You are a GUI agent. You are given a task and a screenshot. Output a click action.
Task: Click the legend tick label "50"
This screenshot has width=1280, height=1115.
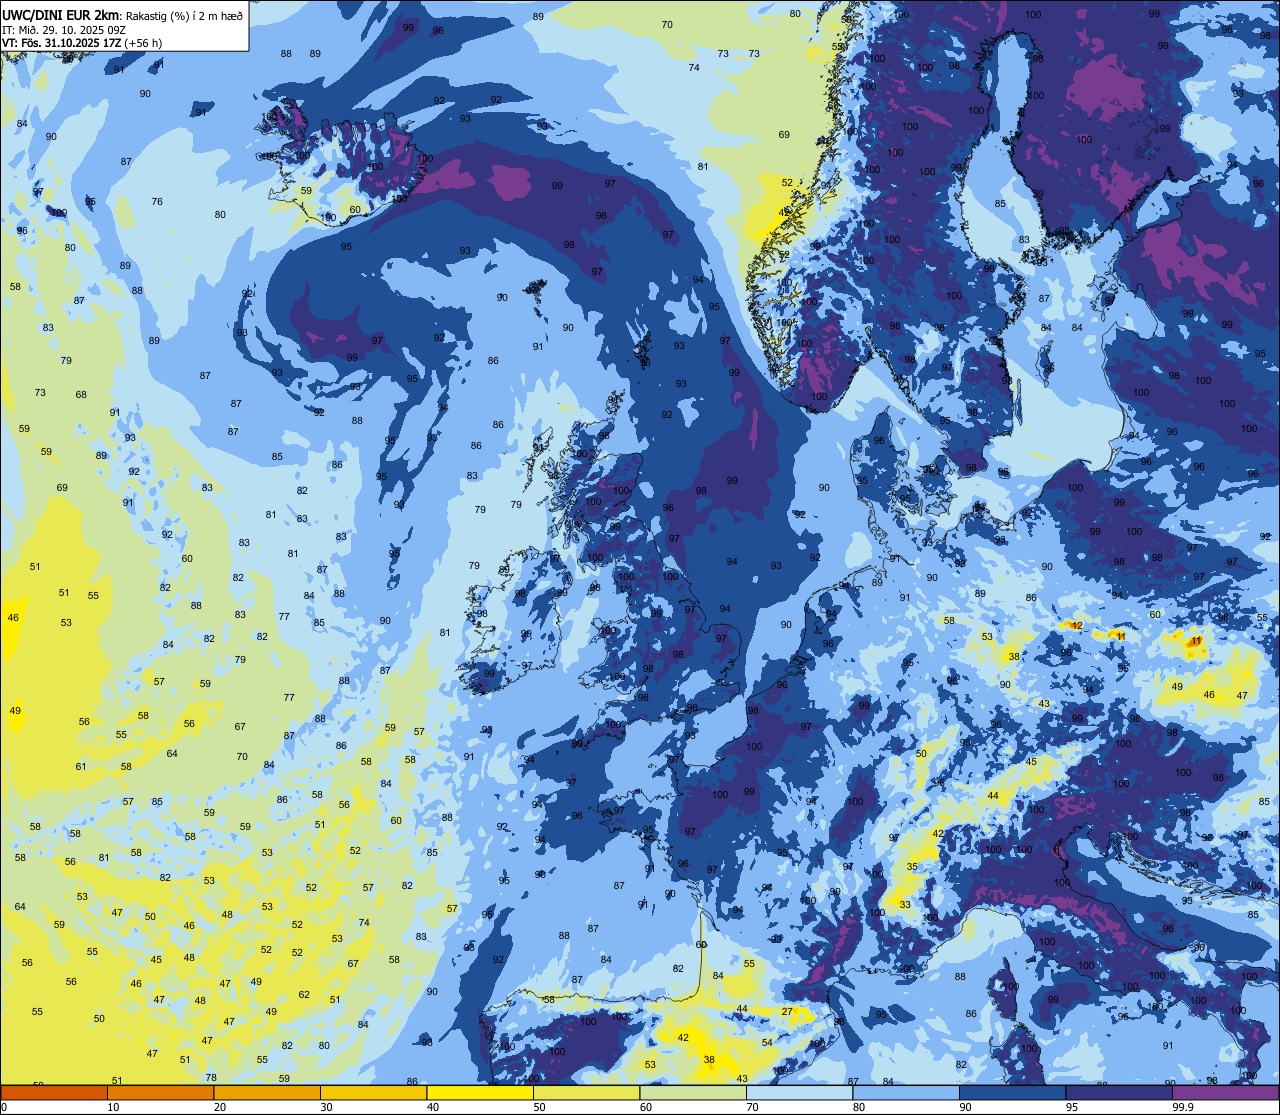click(x=539, y=1107)
